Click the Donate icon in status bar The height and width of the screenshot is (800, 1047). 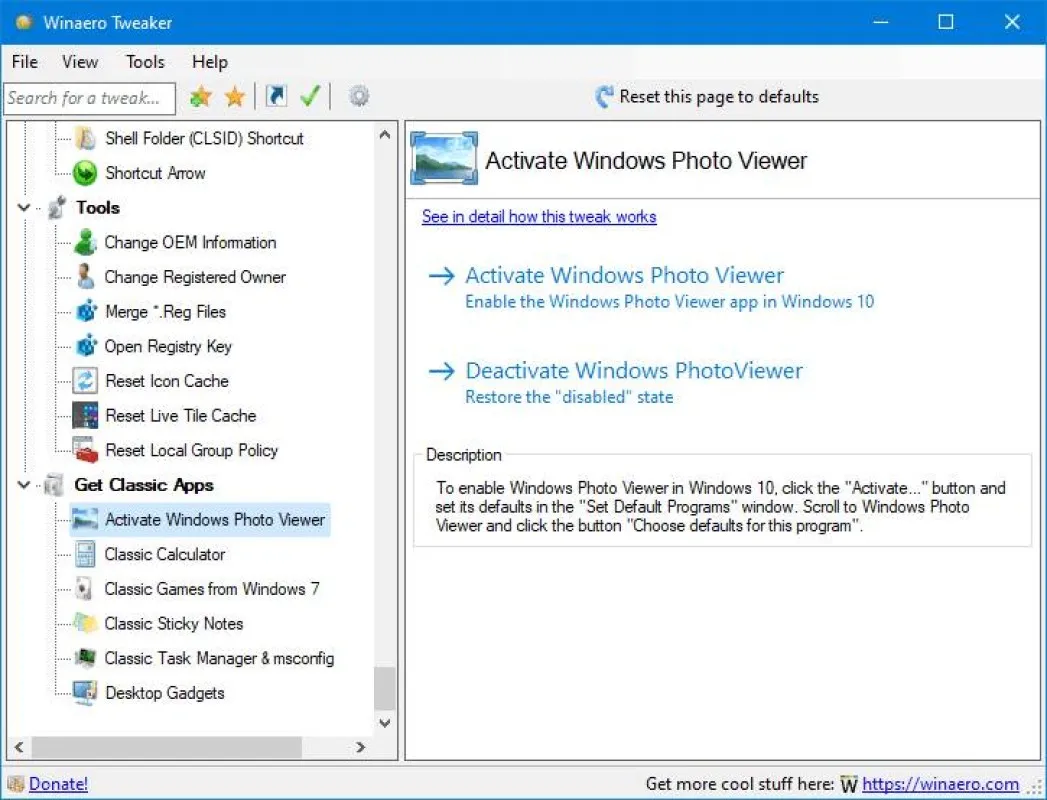coord(16,783)
